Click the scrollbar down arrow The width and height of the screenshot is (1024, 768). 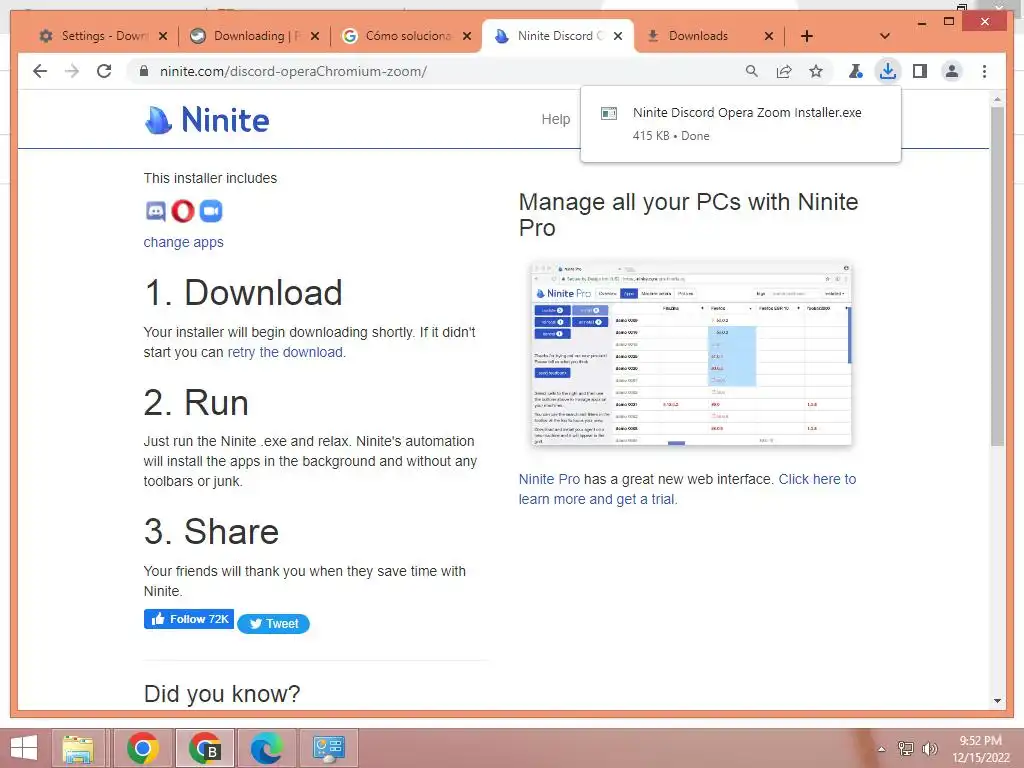click(x=997, y=701)
